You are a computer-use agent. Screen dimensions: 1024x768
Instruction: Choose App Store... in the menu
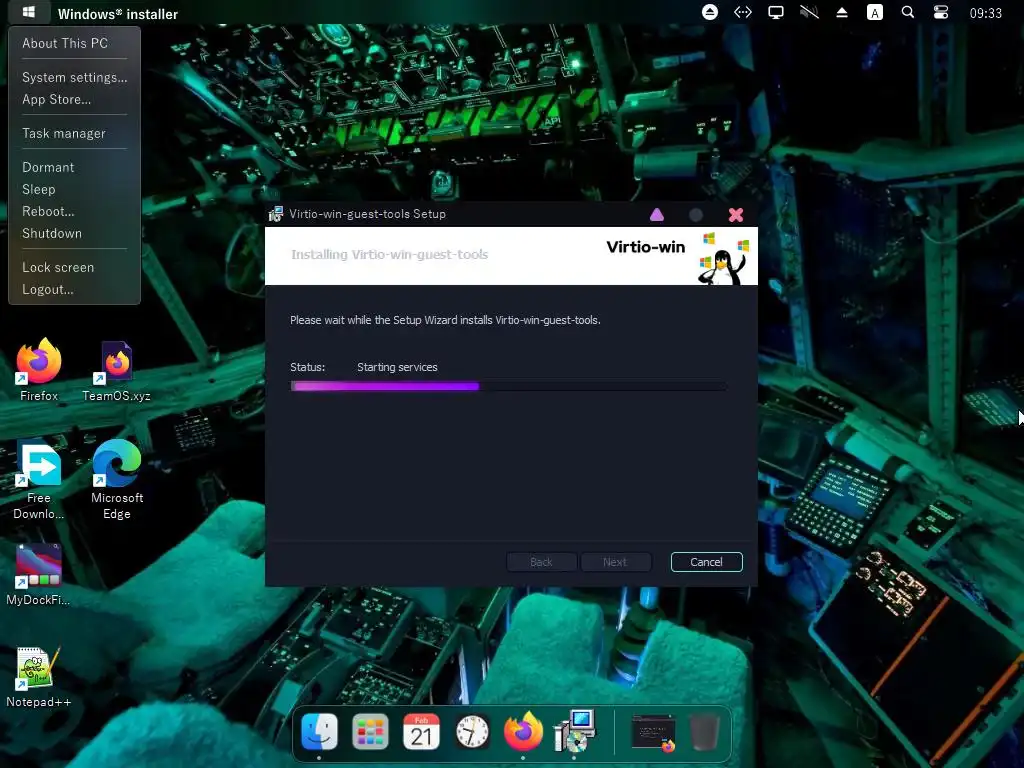pyautogui.click(x=56, y=99)
